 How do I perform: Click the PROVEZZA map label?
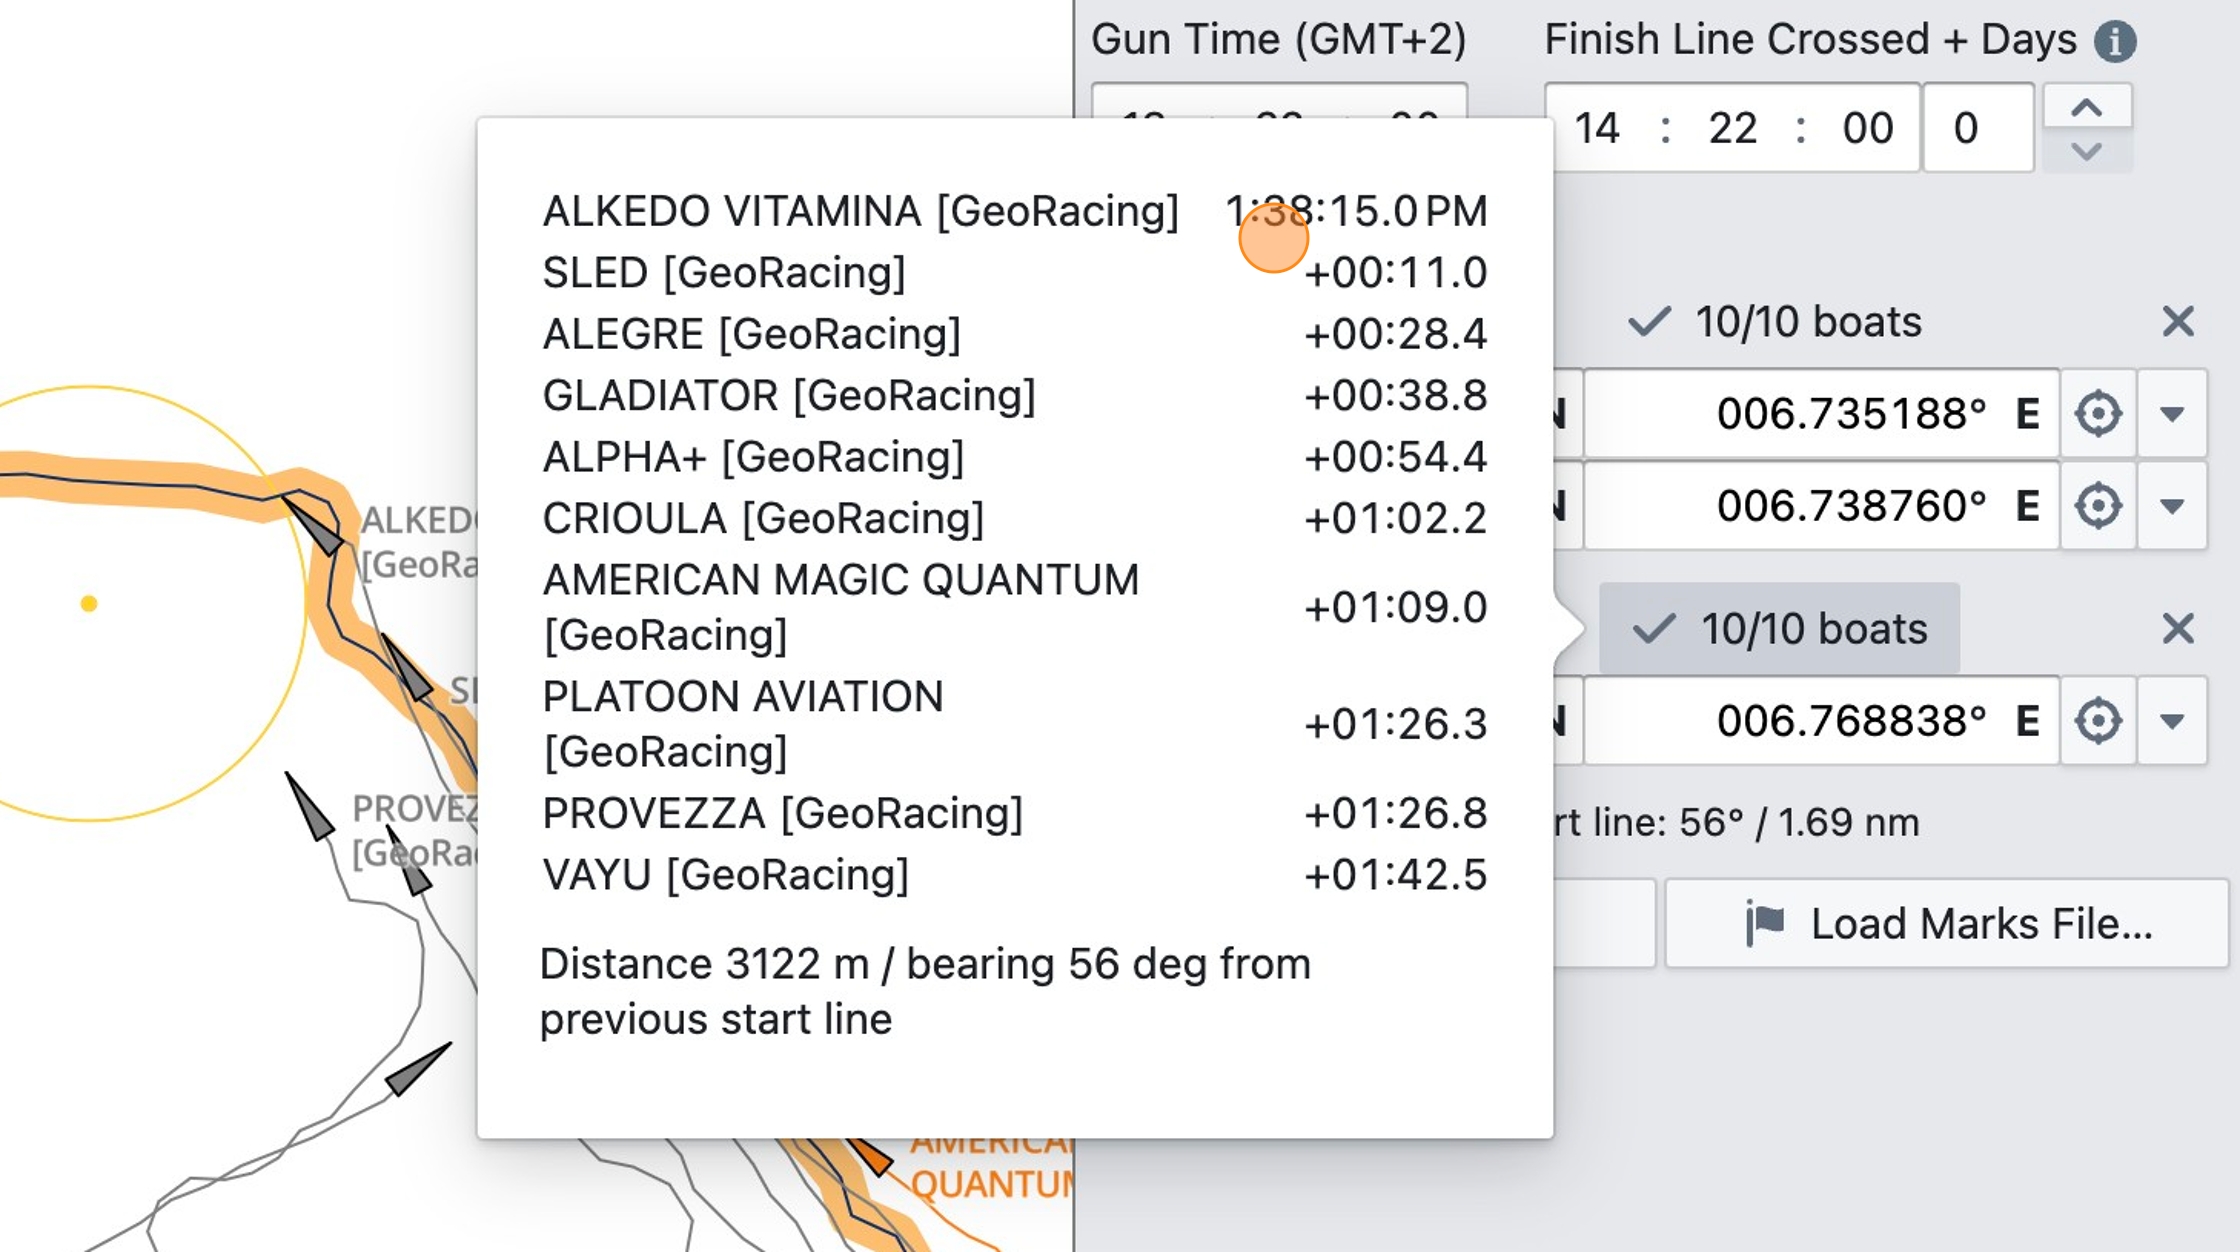pos(416,830)
